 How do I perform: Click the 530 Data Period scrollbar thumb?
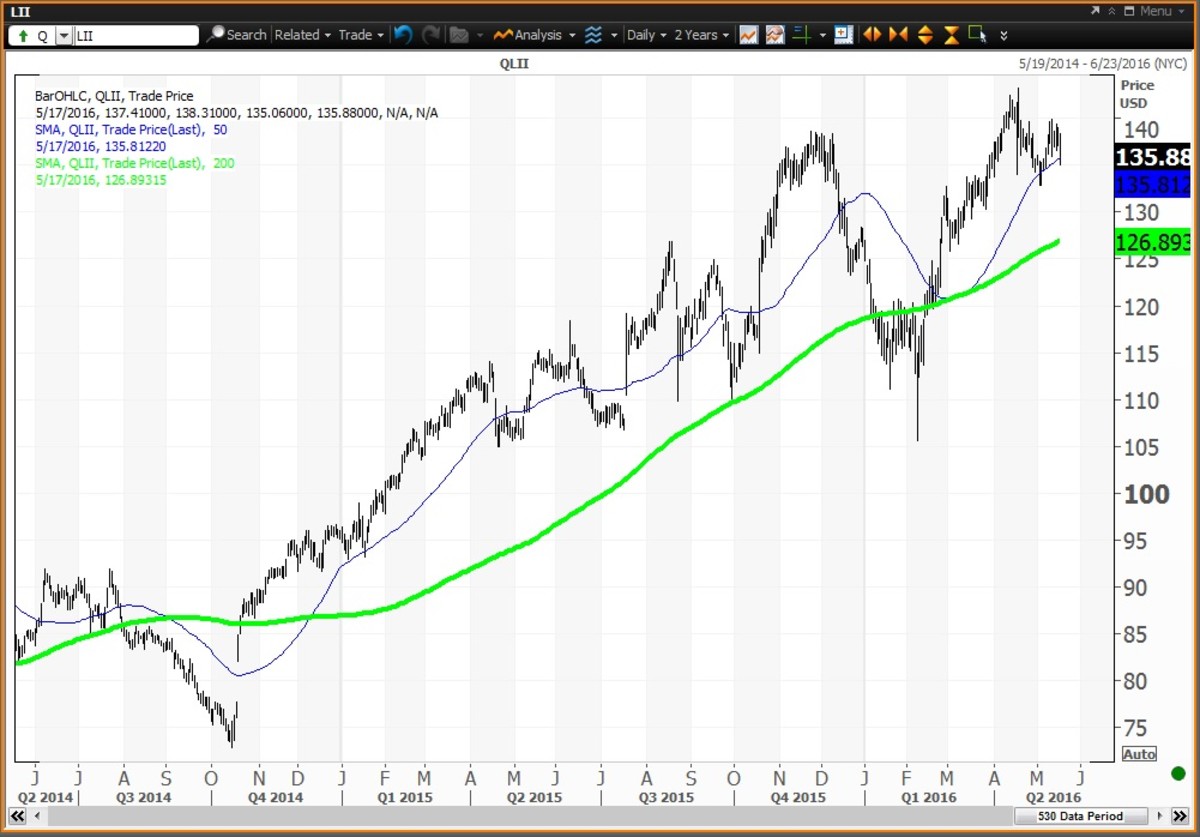(x=1083, y=816)
